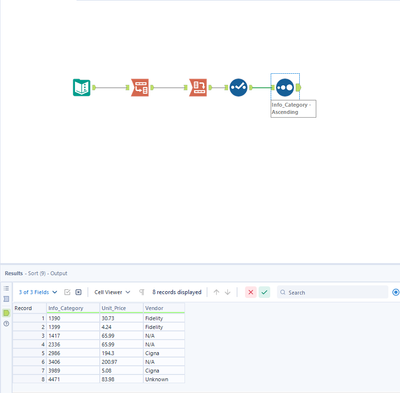The width and height of the screenshot is (400, 393).
Task: Select Info_Category cell 3406
Action: pos(73,362)
